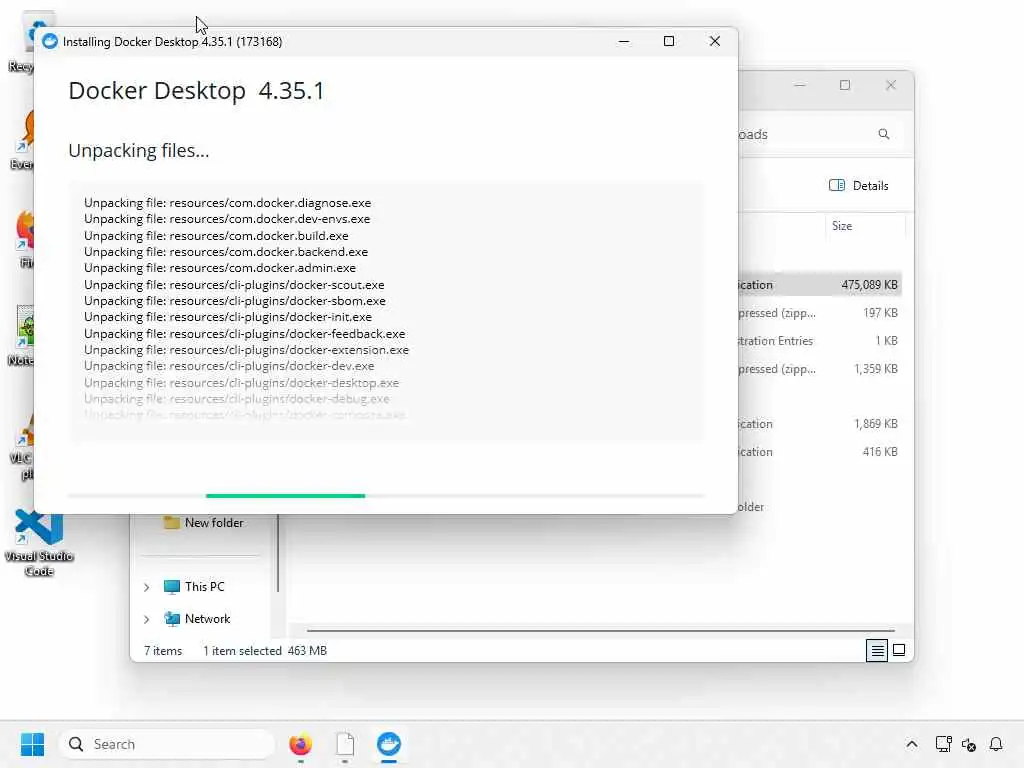Image resolution: width=1024 pixels, height=768 pixels.
Task: Click the com.docker.backend.exe log line
Action: (x=225, y=252)
